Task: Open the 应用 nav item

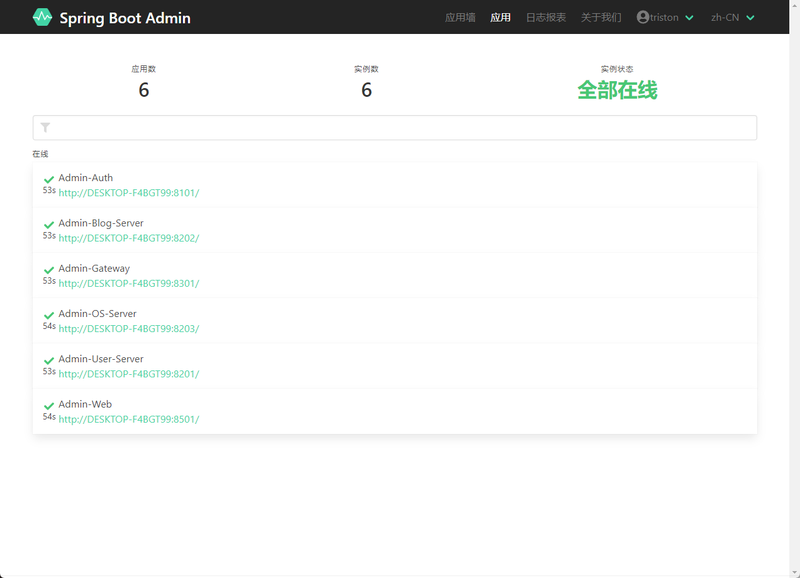Action: pos(501,17)
